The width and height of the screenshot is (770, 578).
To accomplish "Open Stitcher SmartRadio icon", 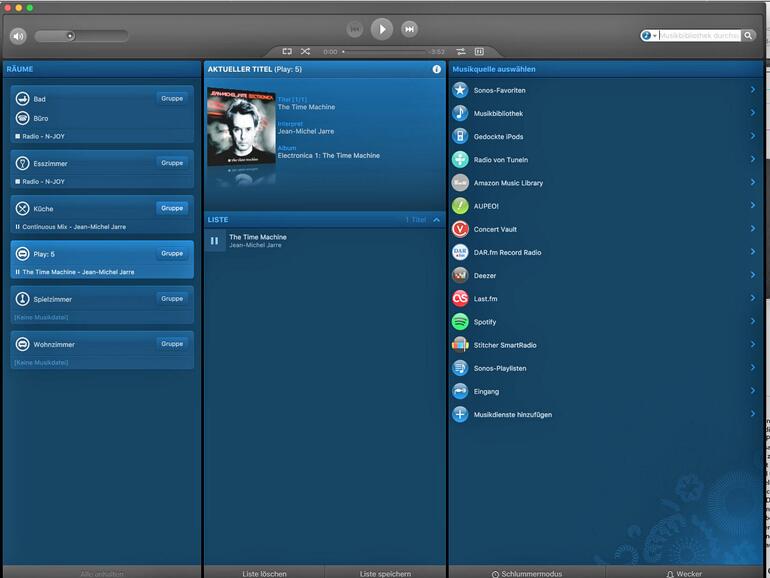I will [x=460, y=345].
